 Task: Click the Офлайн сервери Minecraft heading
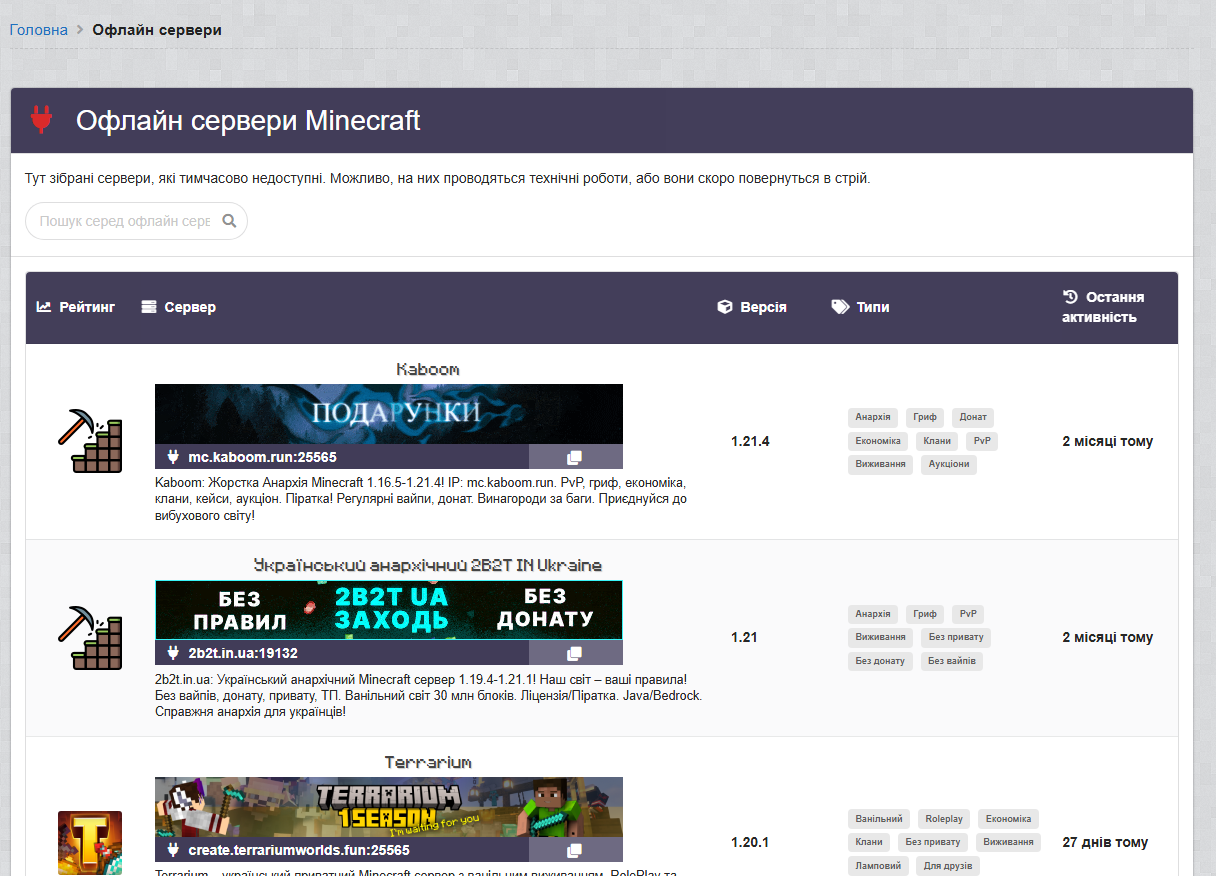[248, 121]
